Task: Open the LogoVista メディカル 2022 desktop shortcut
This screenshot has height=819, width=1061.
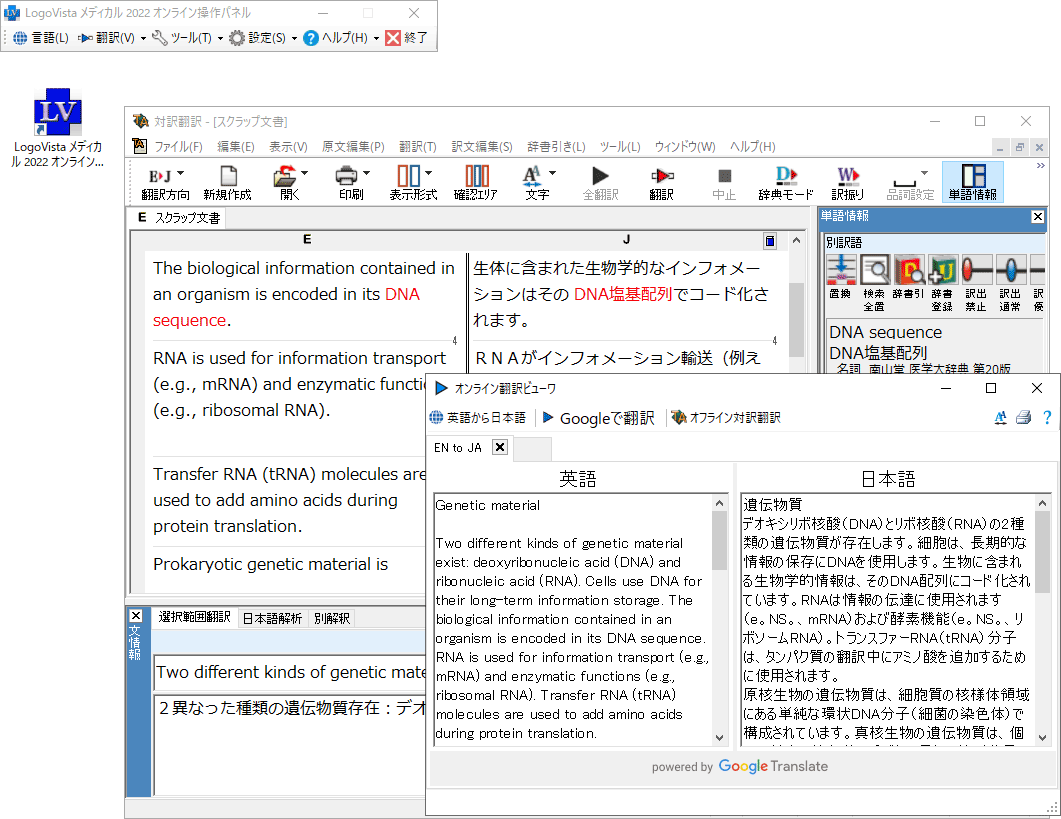Action: [58, 128]
